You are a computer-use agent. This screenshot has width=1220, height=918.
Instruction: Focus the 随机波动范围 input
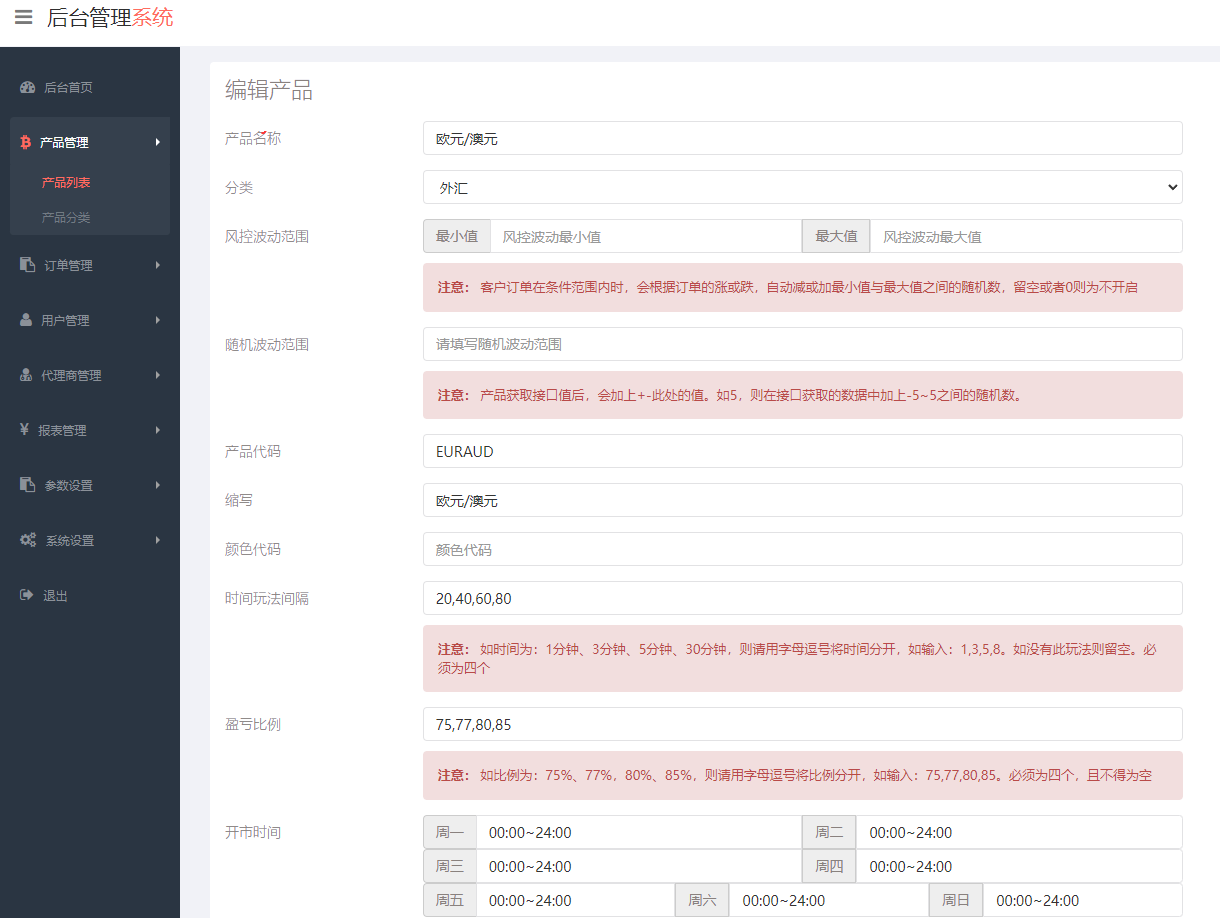(802, 344)
